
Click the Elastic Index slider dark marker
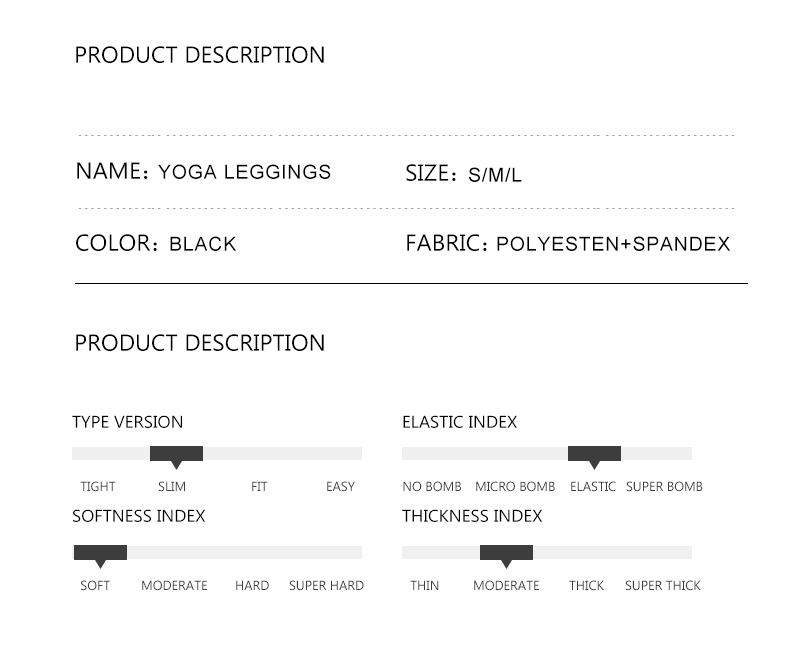coord(594,454)
